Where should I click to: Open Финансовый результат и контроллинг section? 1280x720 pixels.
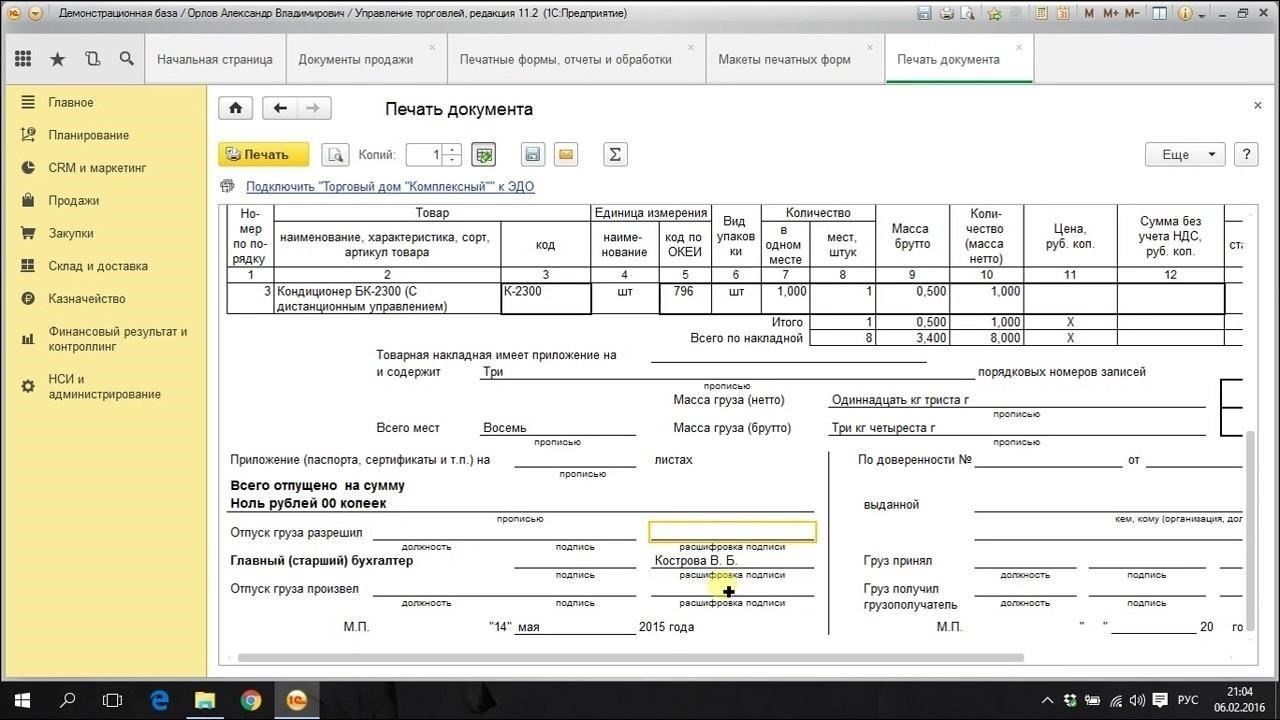(118, 339)
